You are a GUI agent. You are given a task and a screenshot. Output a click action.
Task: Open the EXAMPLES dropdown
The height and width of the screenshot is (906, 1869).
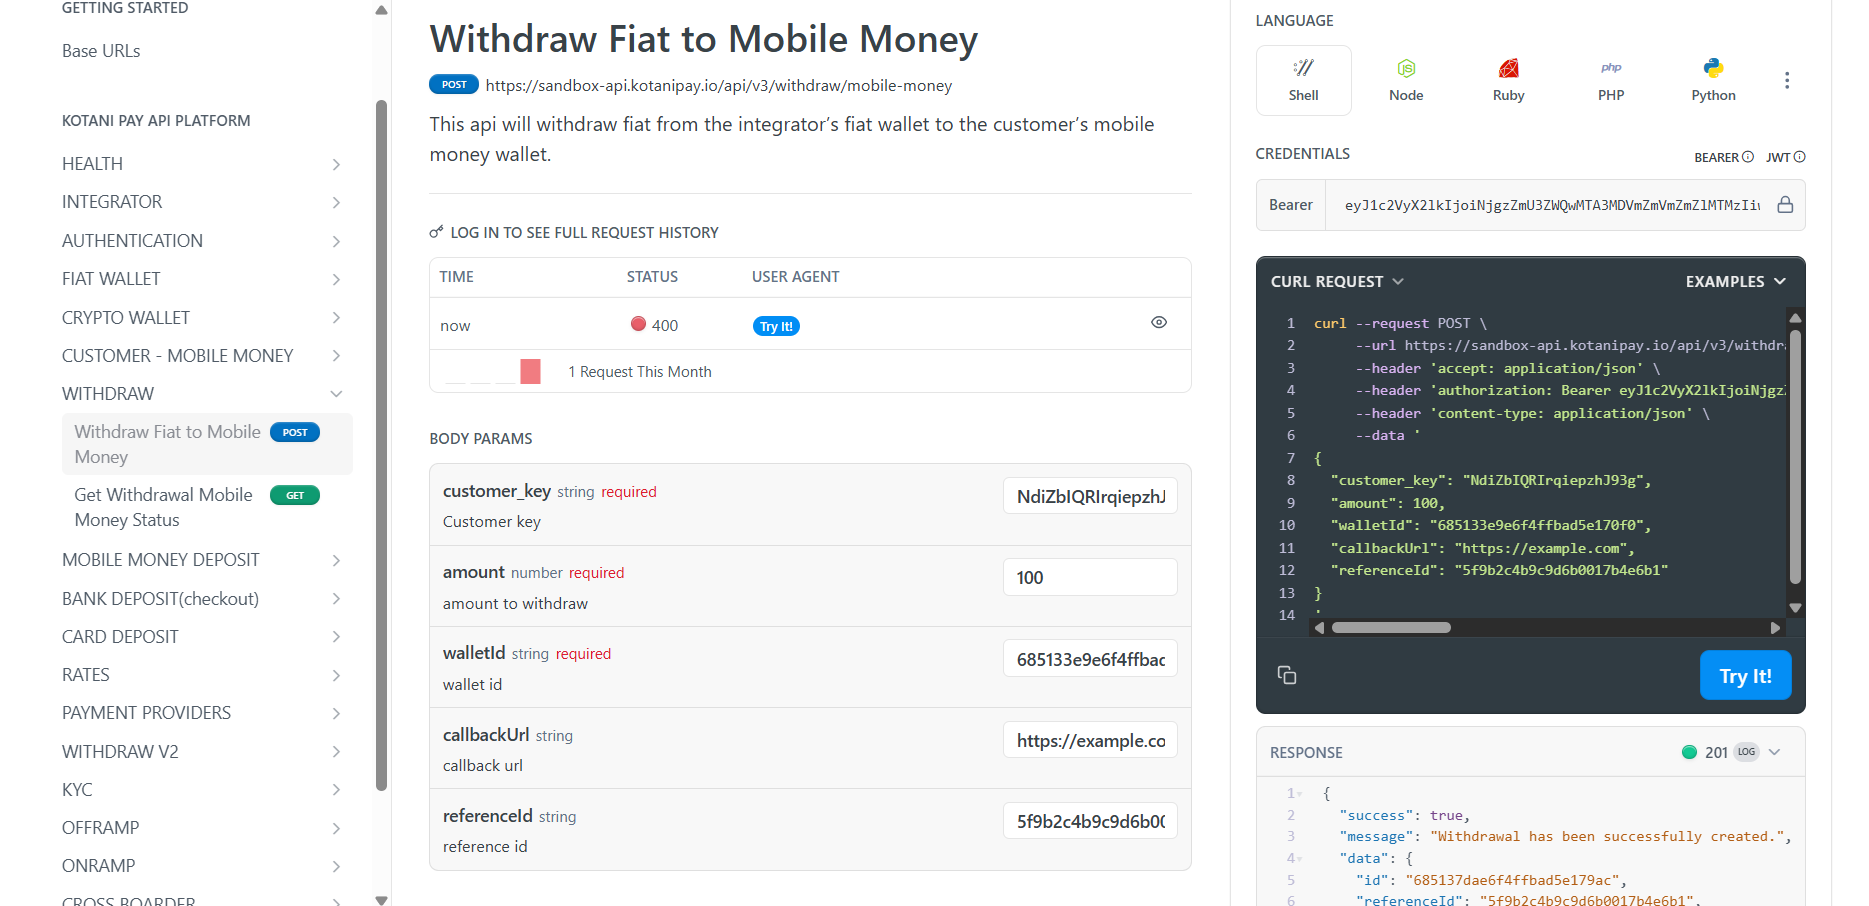(1736, 282)
